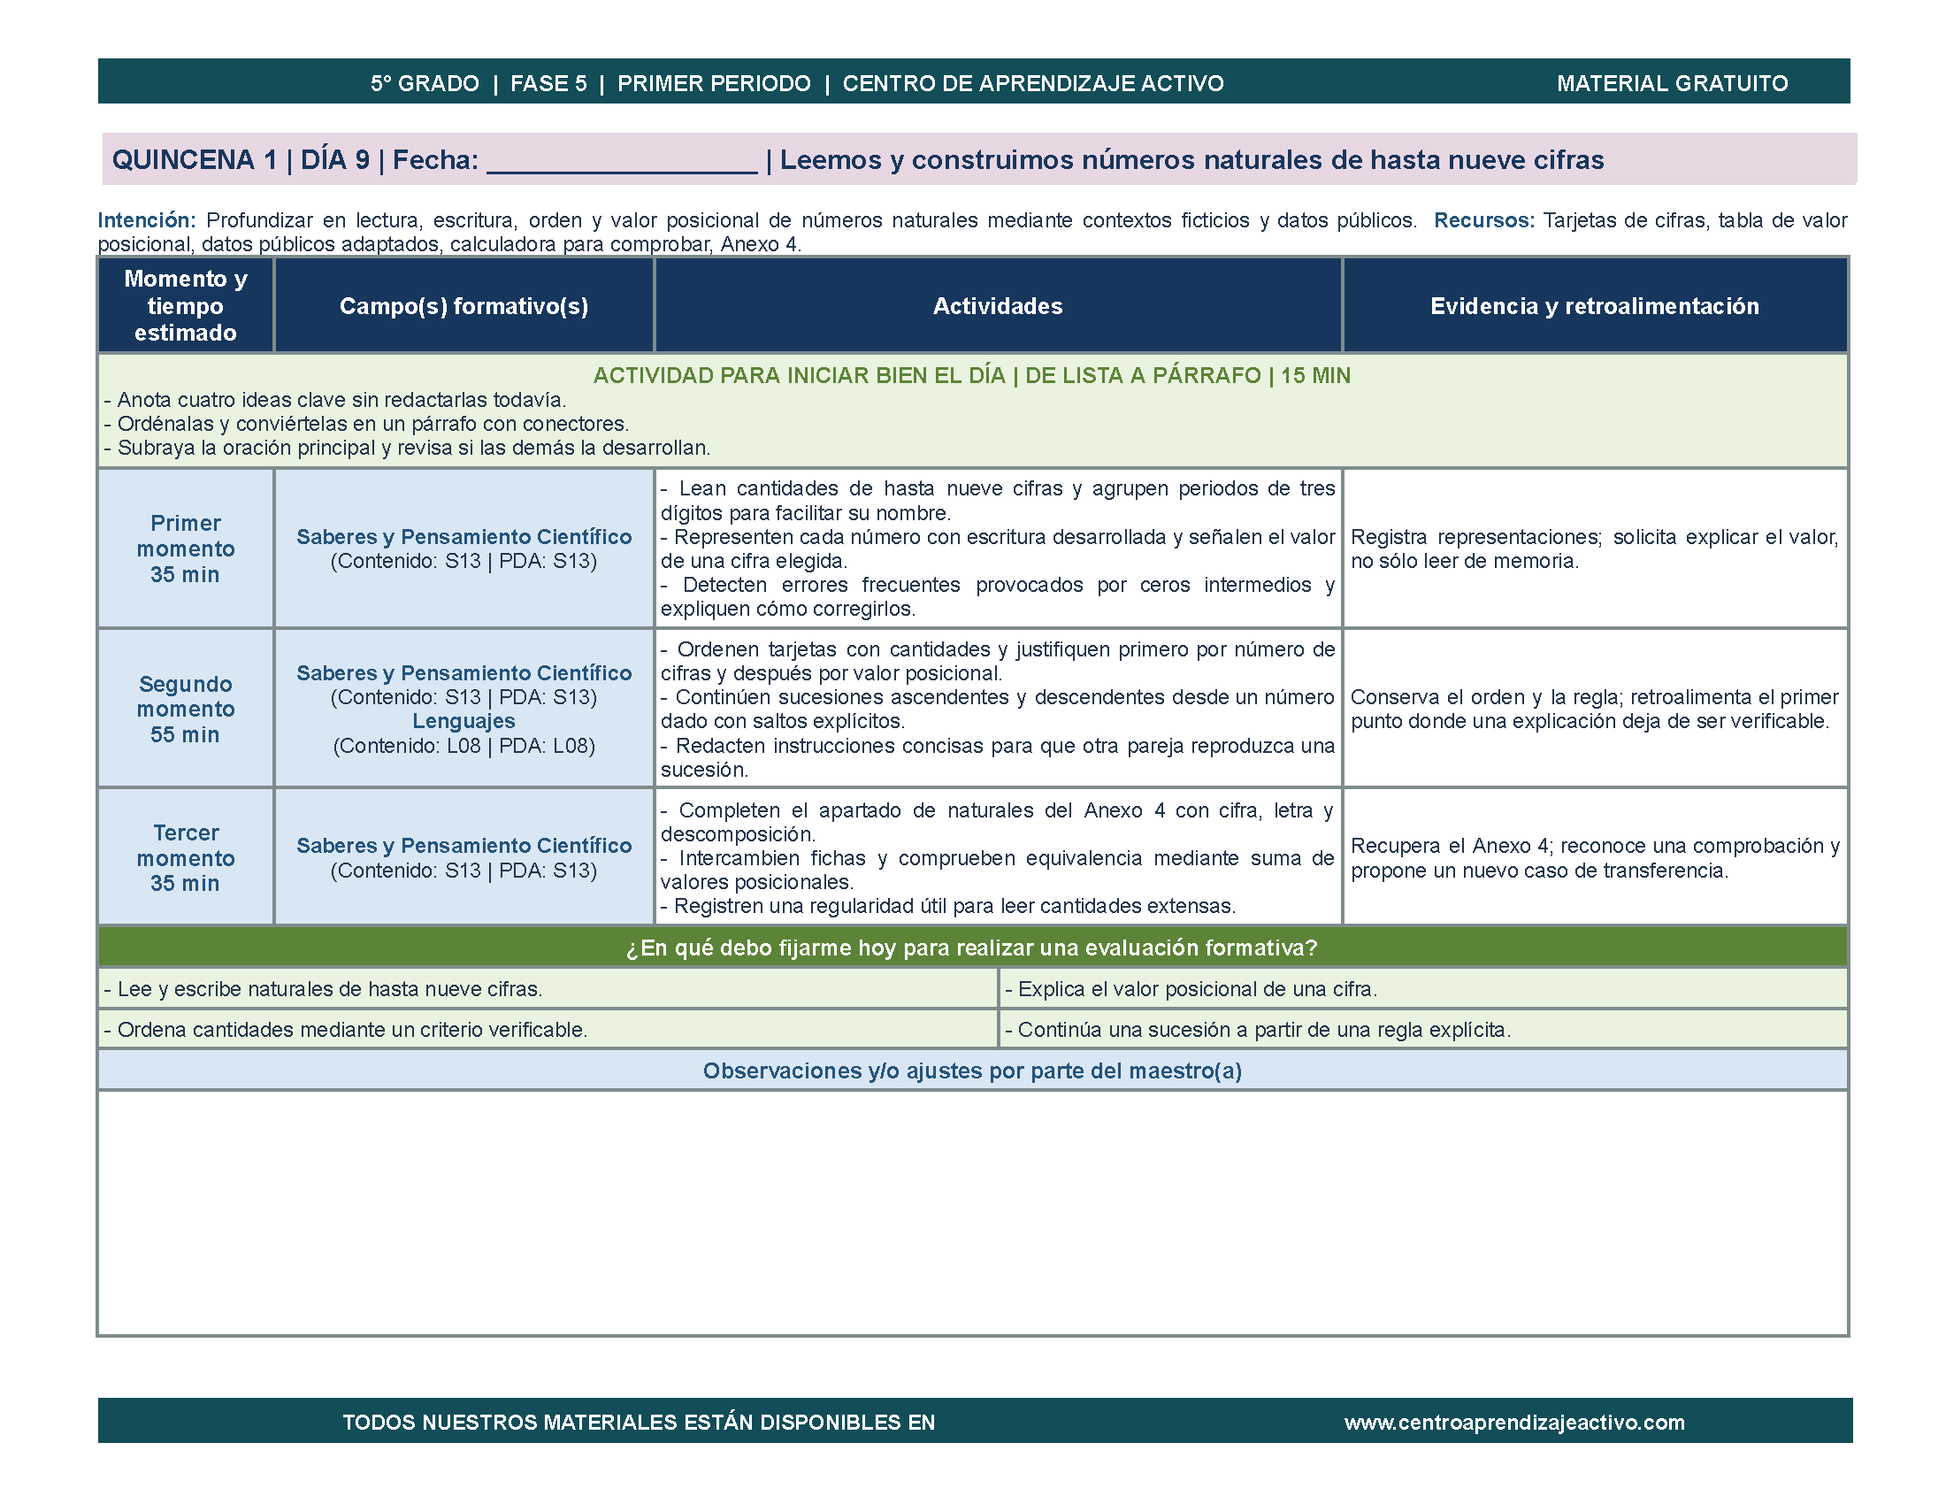Select the Segundo momento 55 min cell

coord(186,708)
